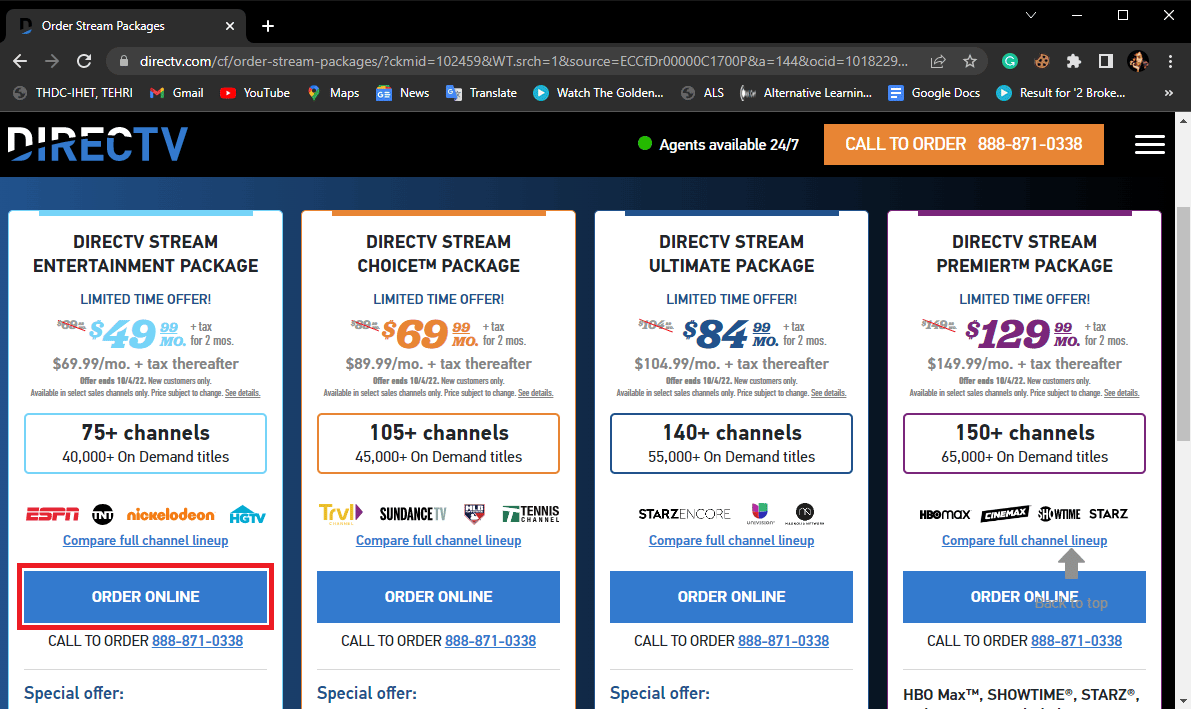Viewport: 1191px width, 709px height.
Task: Click the Back to top arrow
Action: point(1071,566)
